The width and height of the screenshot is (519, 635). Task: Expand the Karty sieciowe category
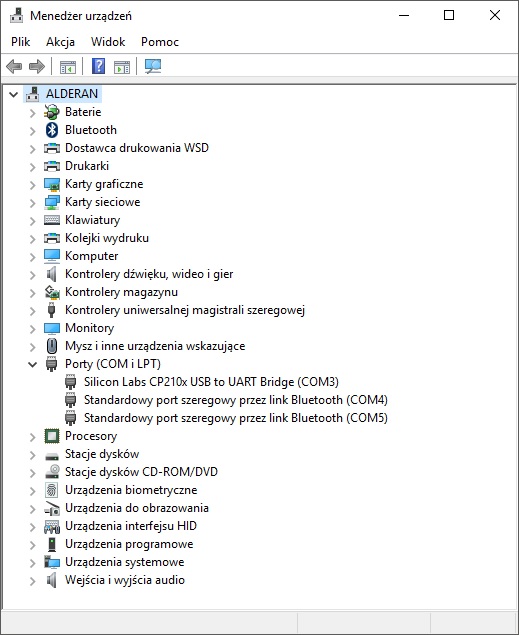[32, 203]
